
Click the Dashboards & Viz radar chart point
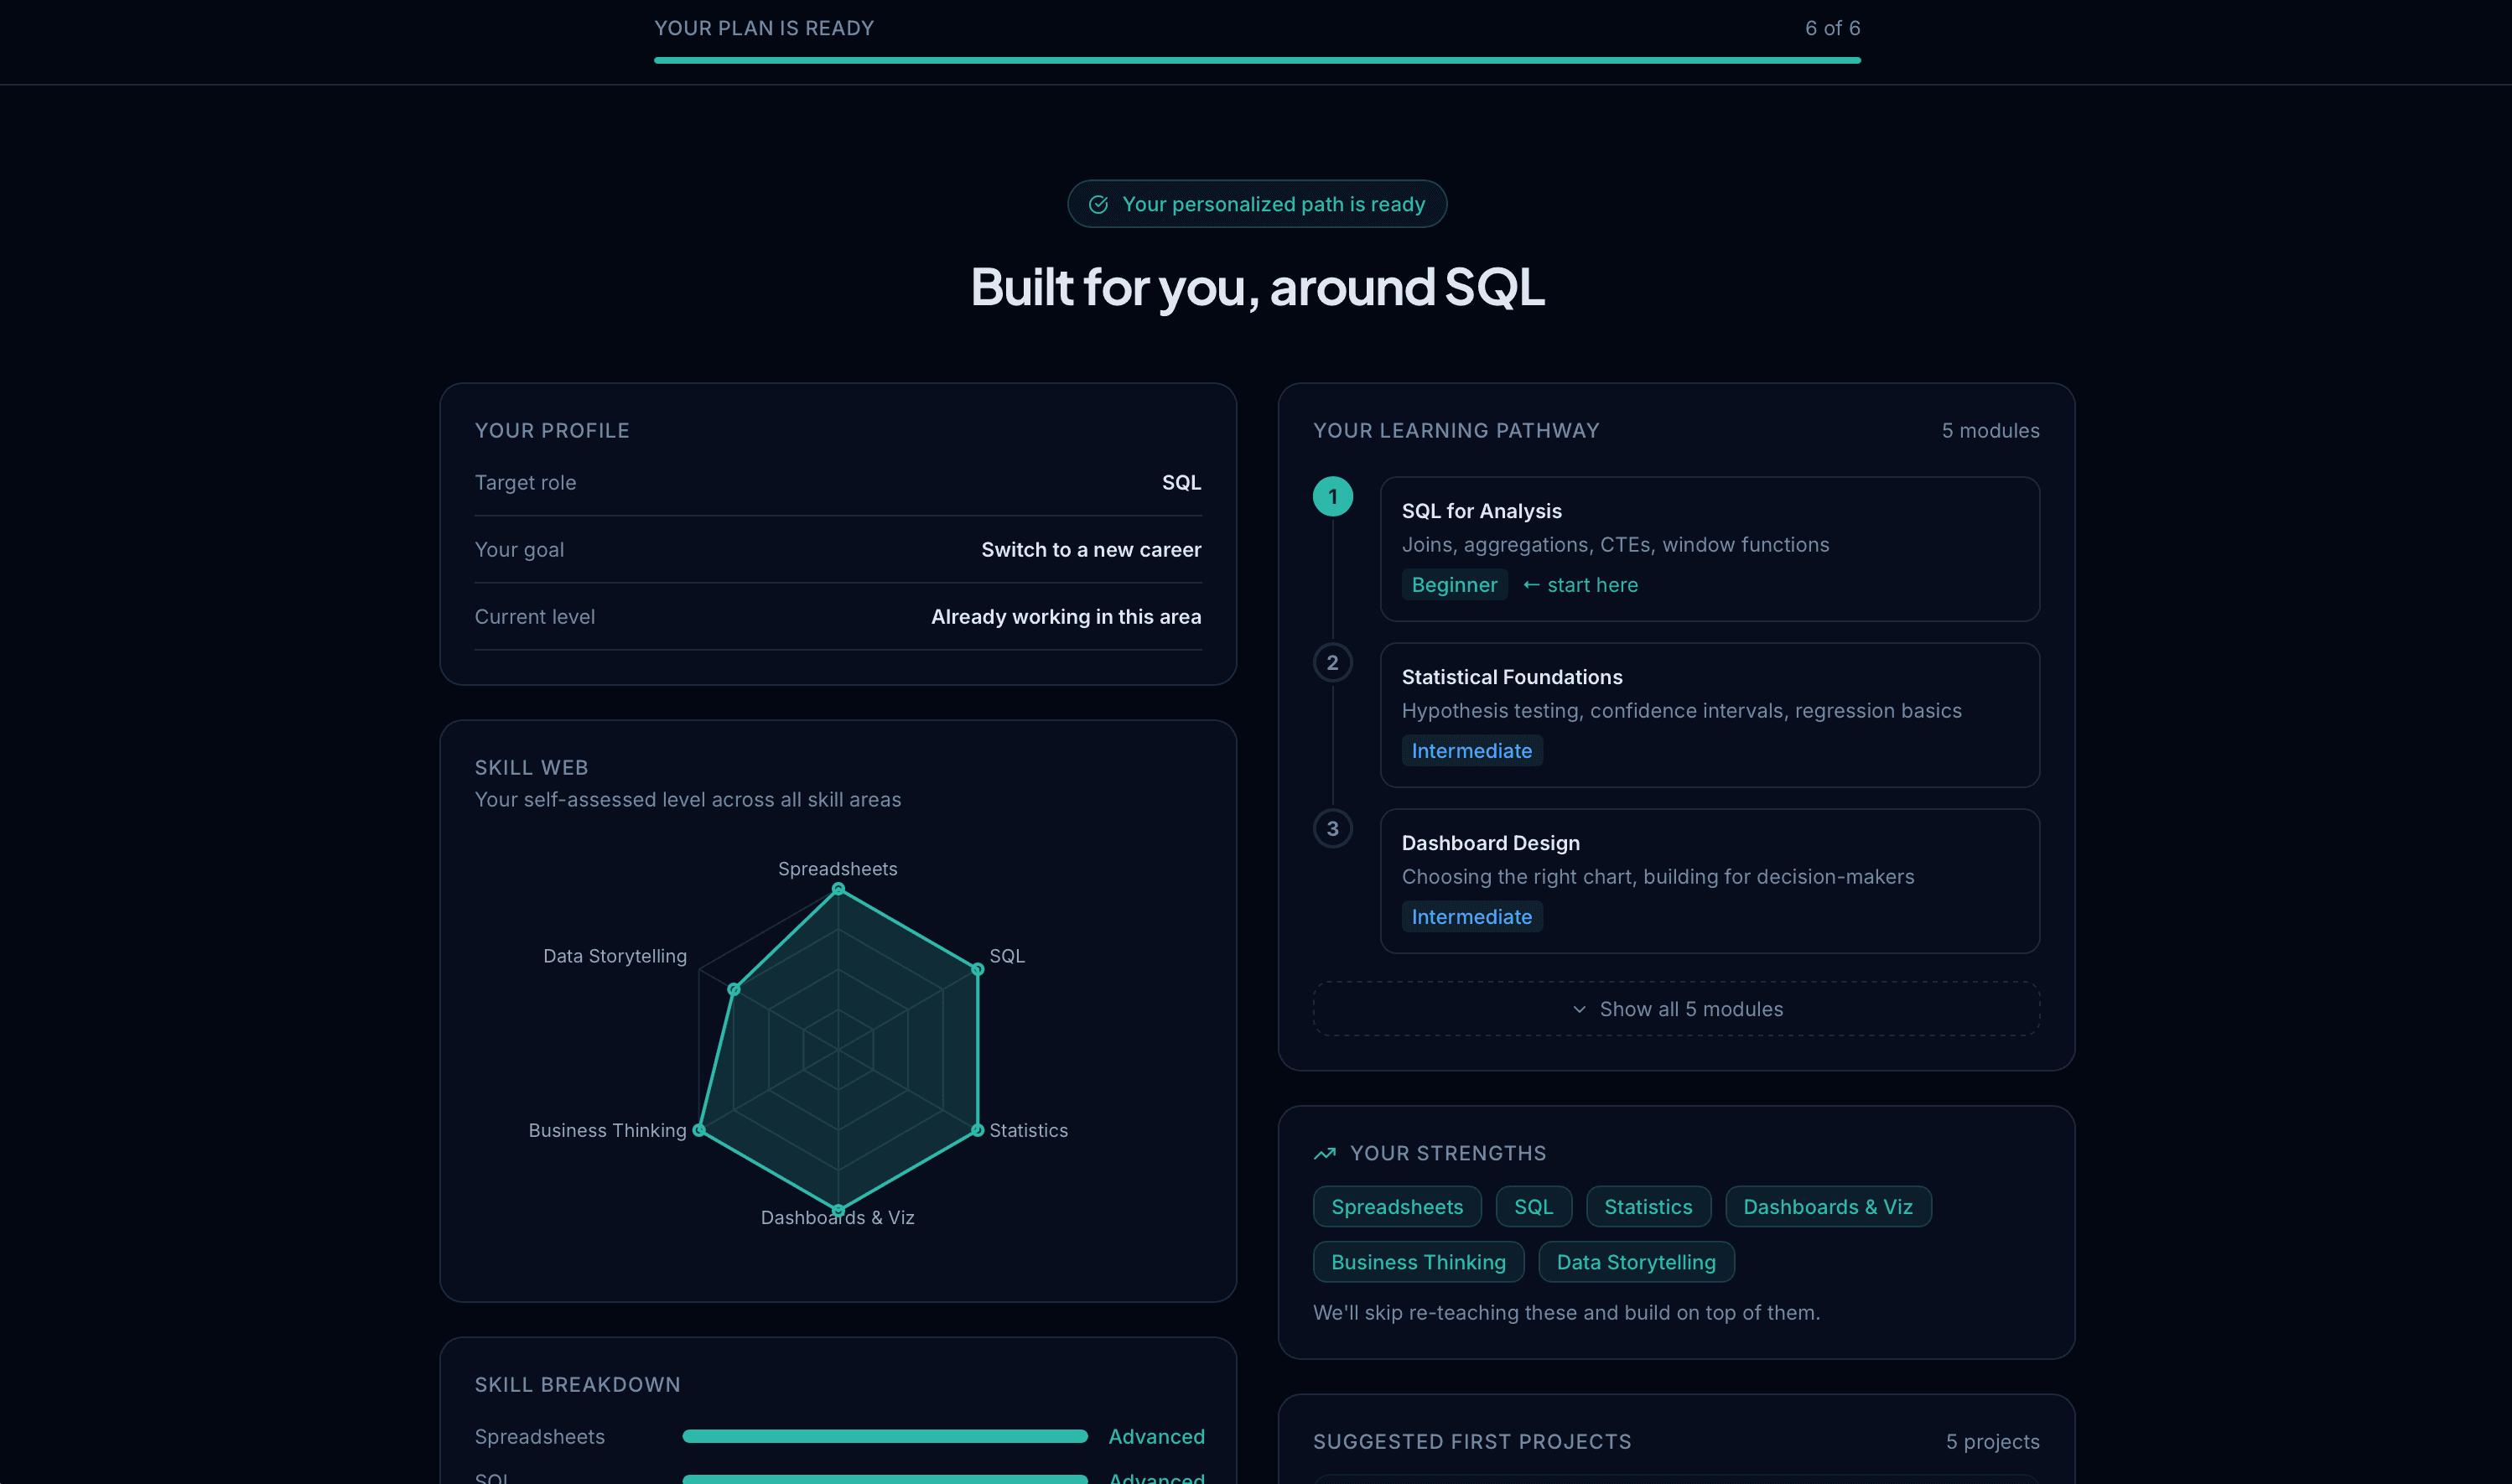click(838, 1210)
